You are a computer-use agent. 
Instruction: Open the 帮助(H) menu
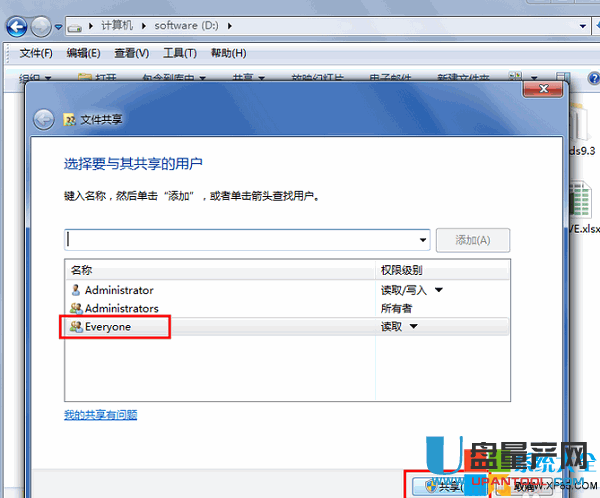click(x=228, y=53)
